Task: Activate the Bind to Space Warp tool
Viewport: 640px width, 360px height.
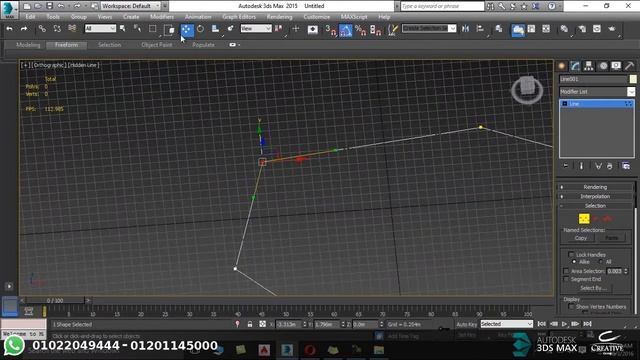Action: click(x=72, y=29)
